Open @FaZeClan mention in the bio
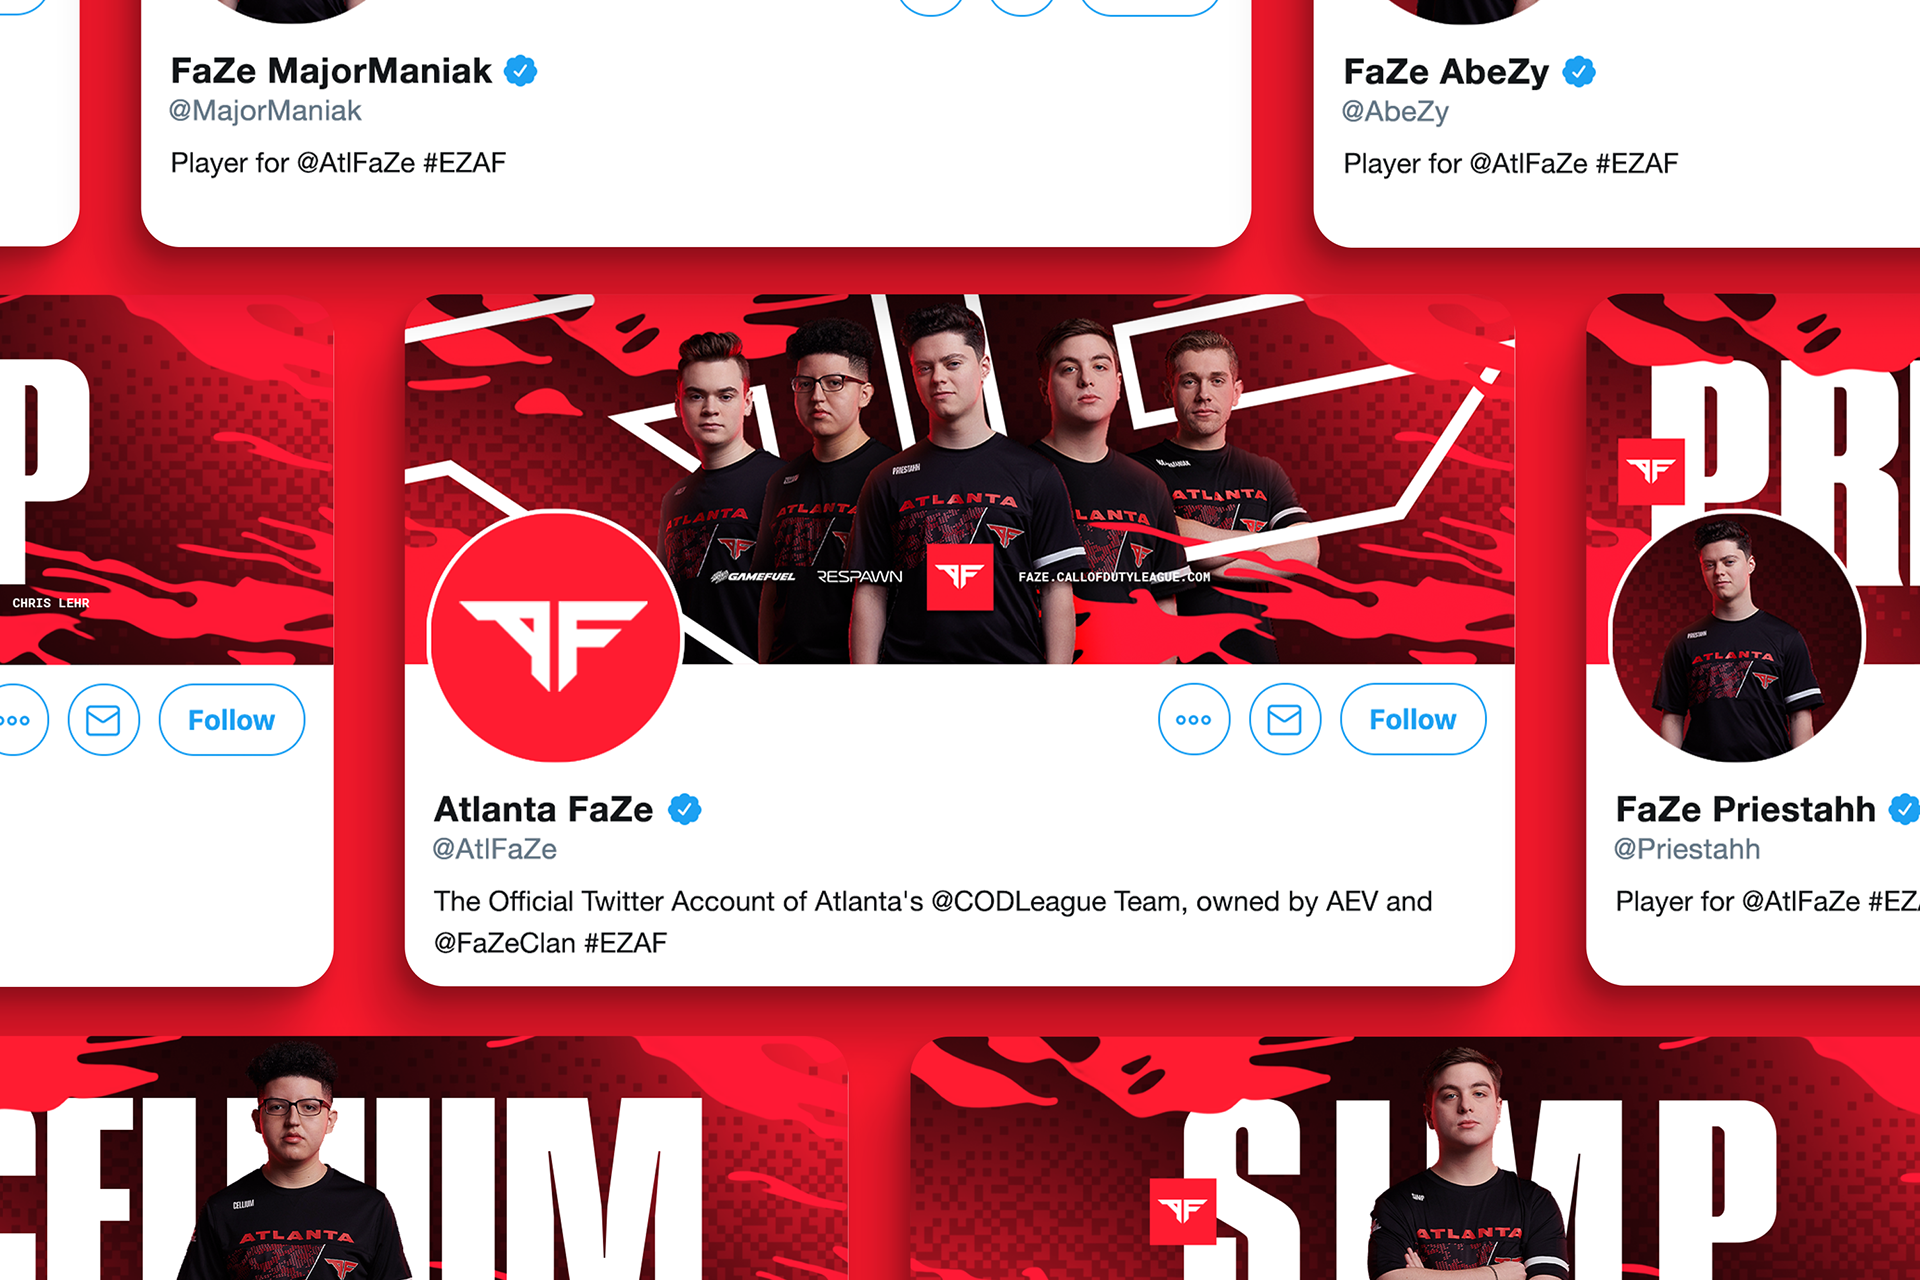 [x=505, y=943]
